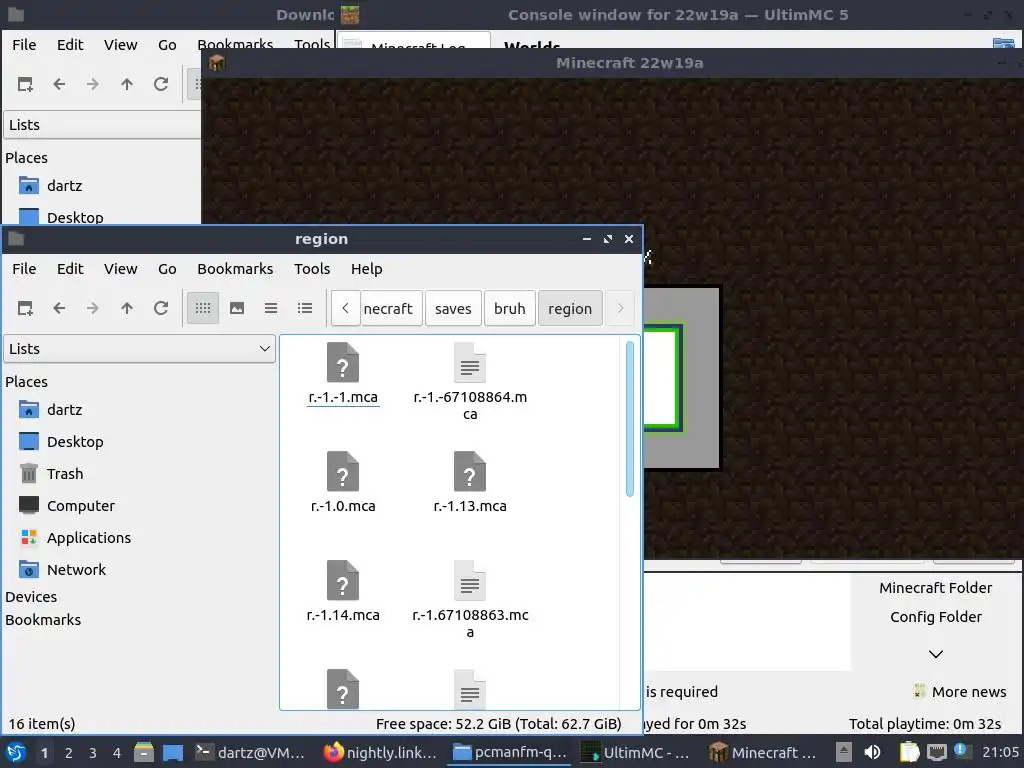
Task: Click the show desktop icon in the taskbar
Action: (x=173, y=752)
